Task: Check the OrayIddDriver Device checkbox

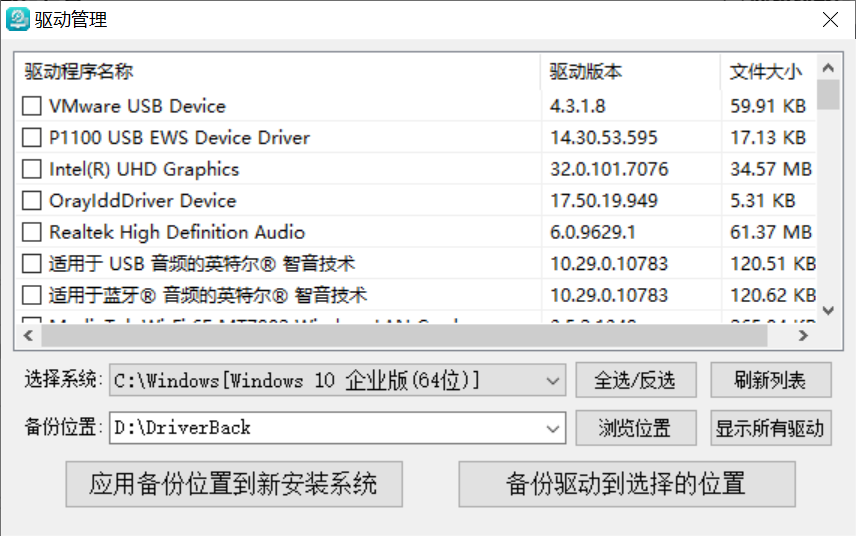Action: [32, 201]
